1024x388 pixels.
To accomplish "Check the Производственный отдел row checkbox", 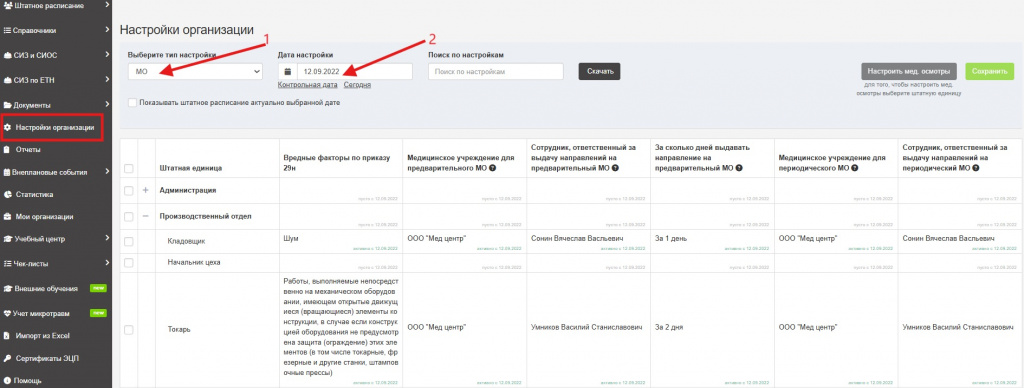I will pos(129,216).
